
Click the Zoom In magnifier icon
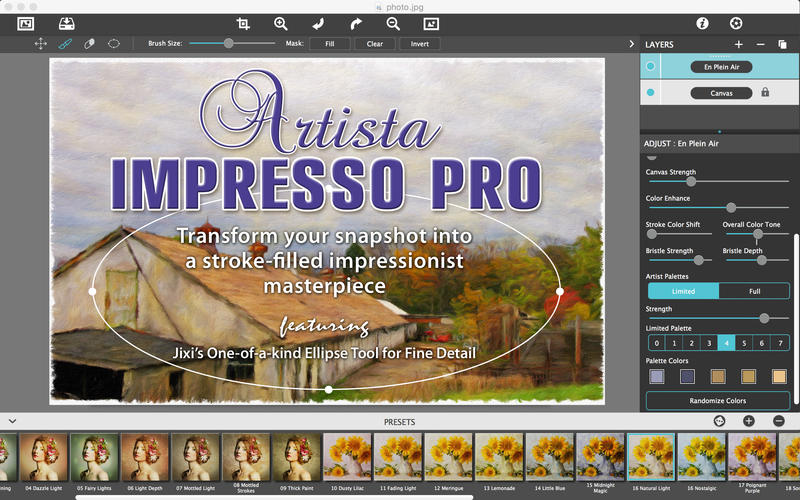[281, 23]
